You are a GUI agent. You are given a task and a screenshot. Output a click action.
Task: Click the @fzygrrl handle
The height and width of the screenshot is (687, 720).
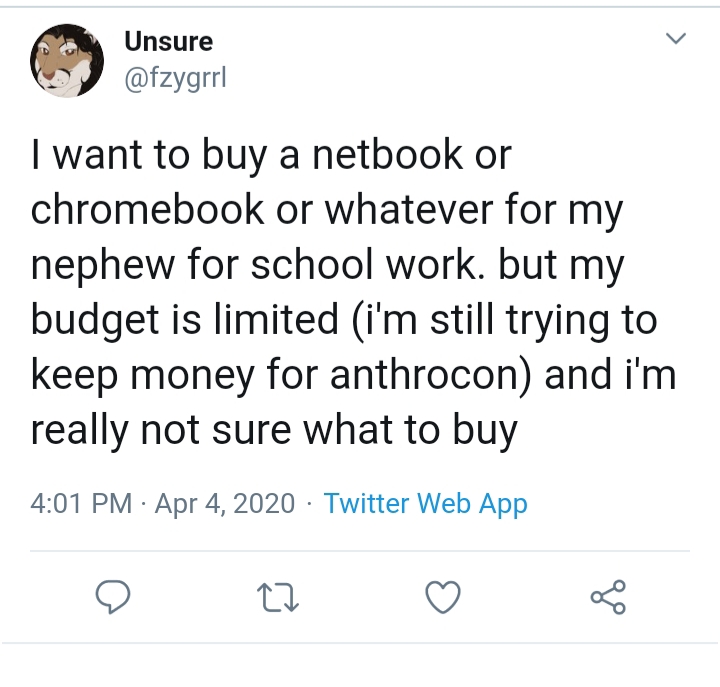tap(176, 79)
